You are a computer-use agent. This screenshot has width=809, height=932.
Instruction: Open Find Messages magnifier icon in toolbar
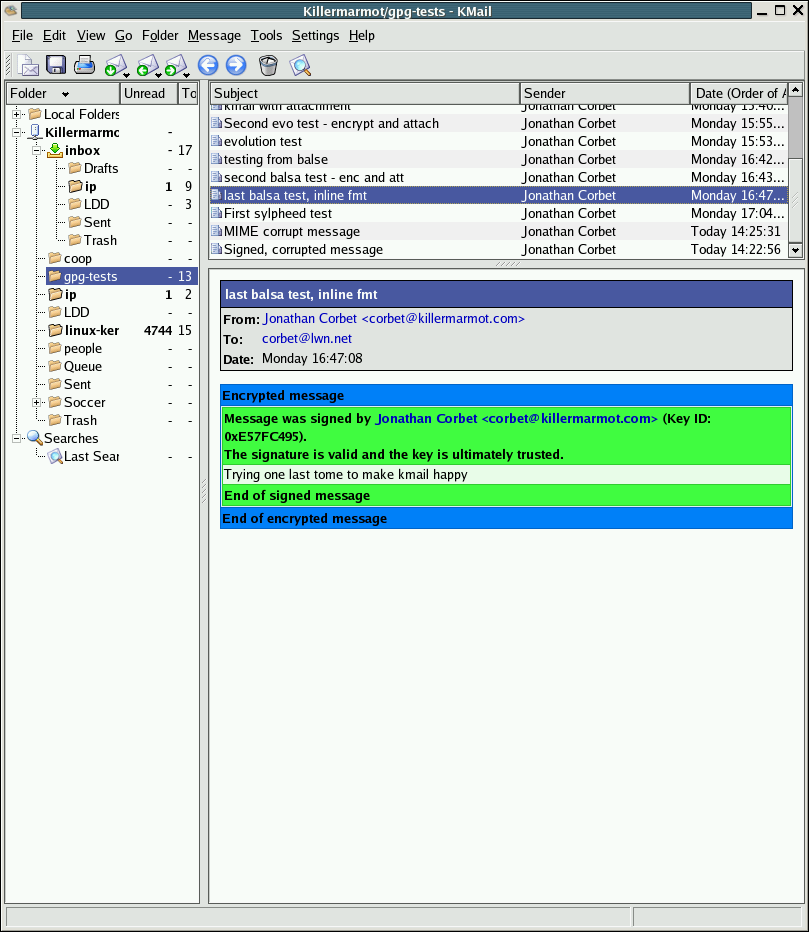(x=300, y=65)
